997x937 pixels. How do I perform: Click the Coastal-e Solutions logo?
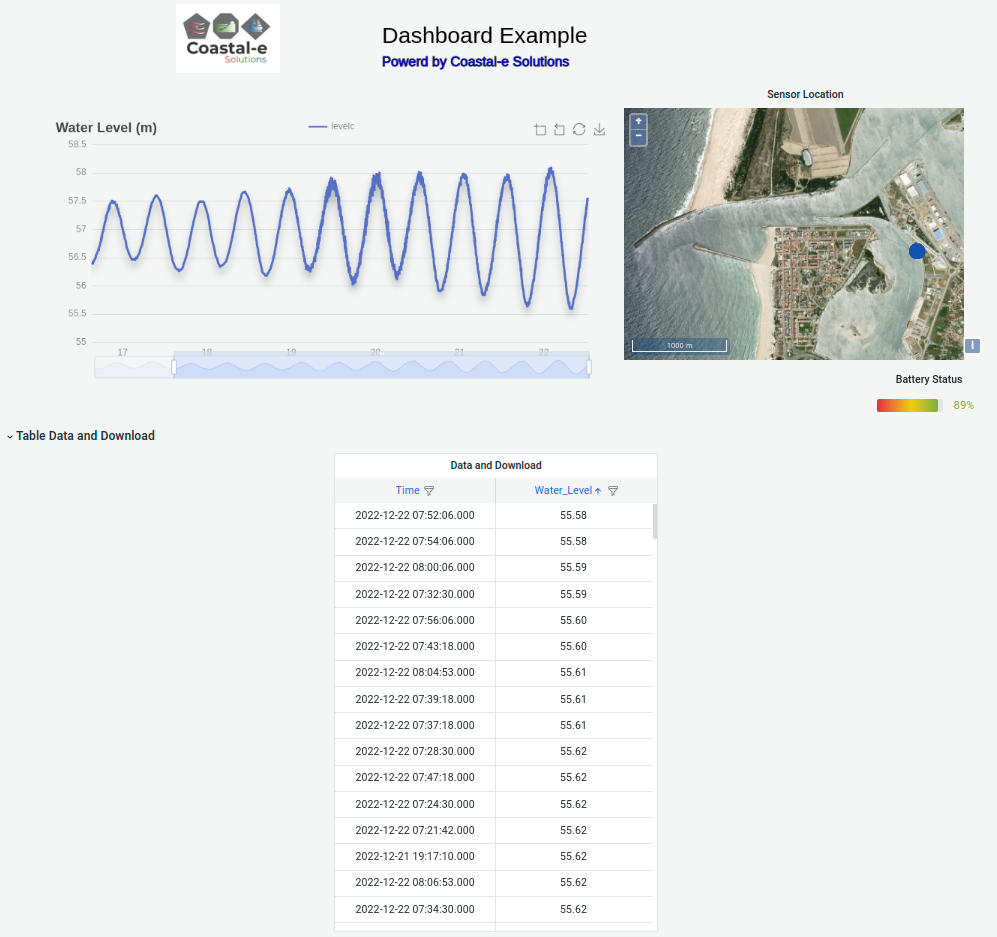point(228,38)
